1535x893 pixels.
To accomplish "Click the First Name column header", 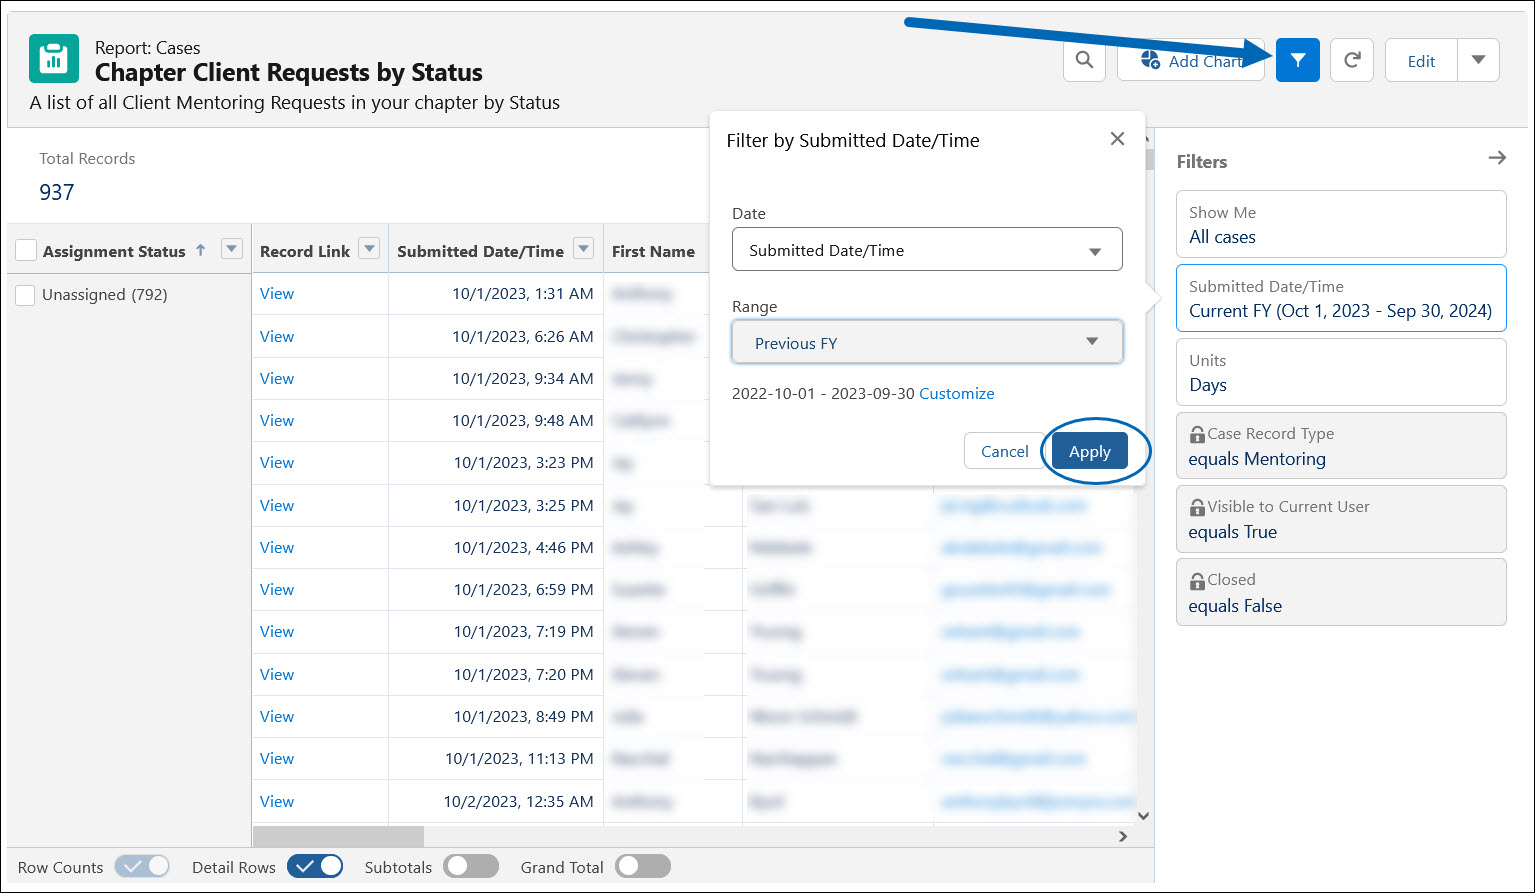I will click(x=653, y=251).
